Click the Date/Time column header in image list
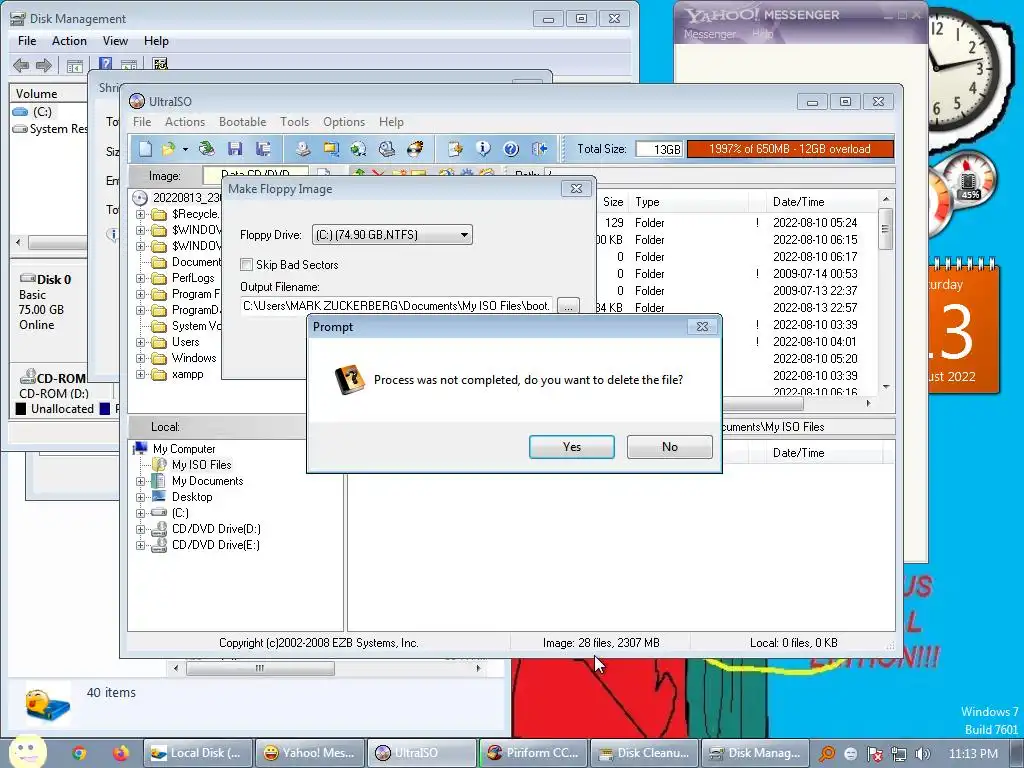 click(823, 202)
